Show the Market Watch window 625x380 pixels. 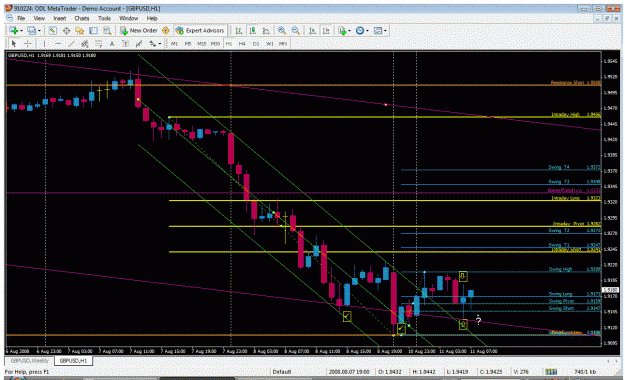coord(52,31)
